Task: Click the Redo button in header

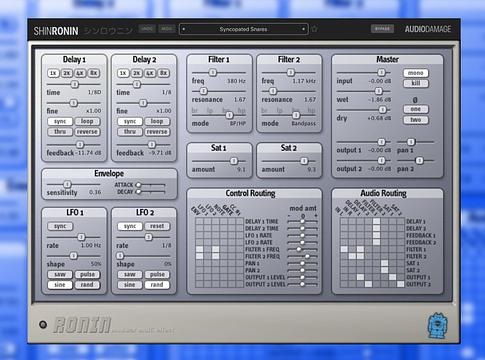Action: [166, 29]
